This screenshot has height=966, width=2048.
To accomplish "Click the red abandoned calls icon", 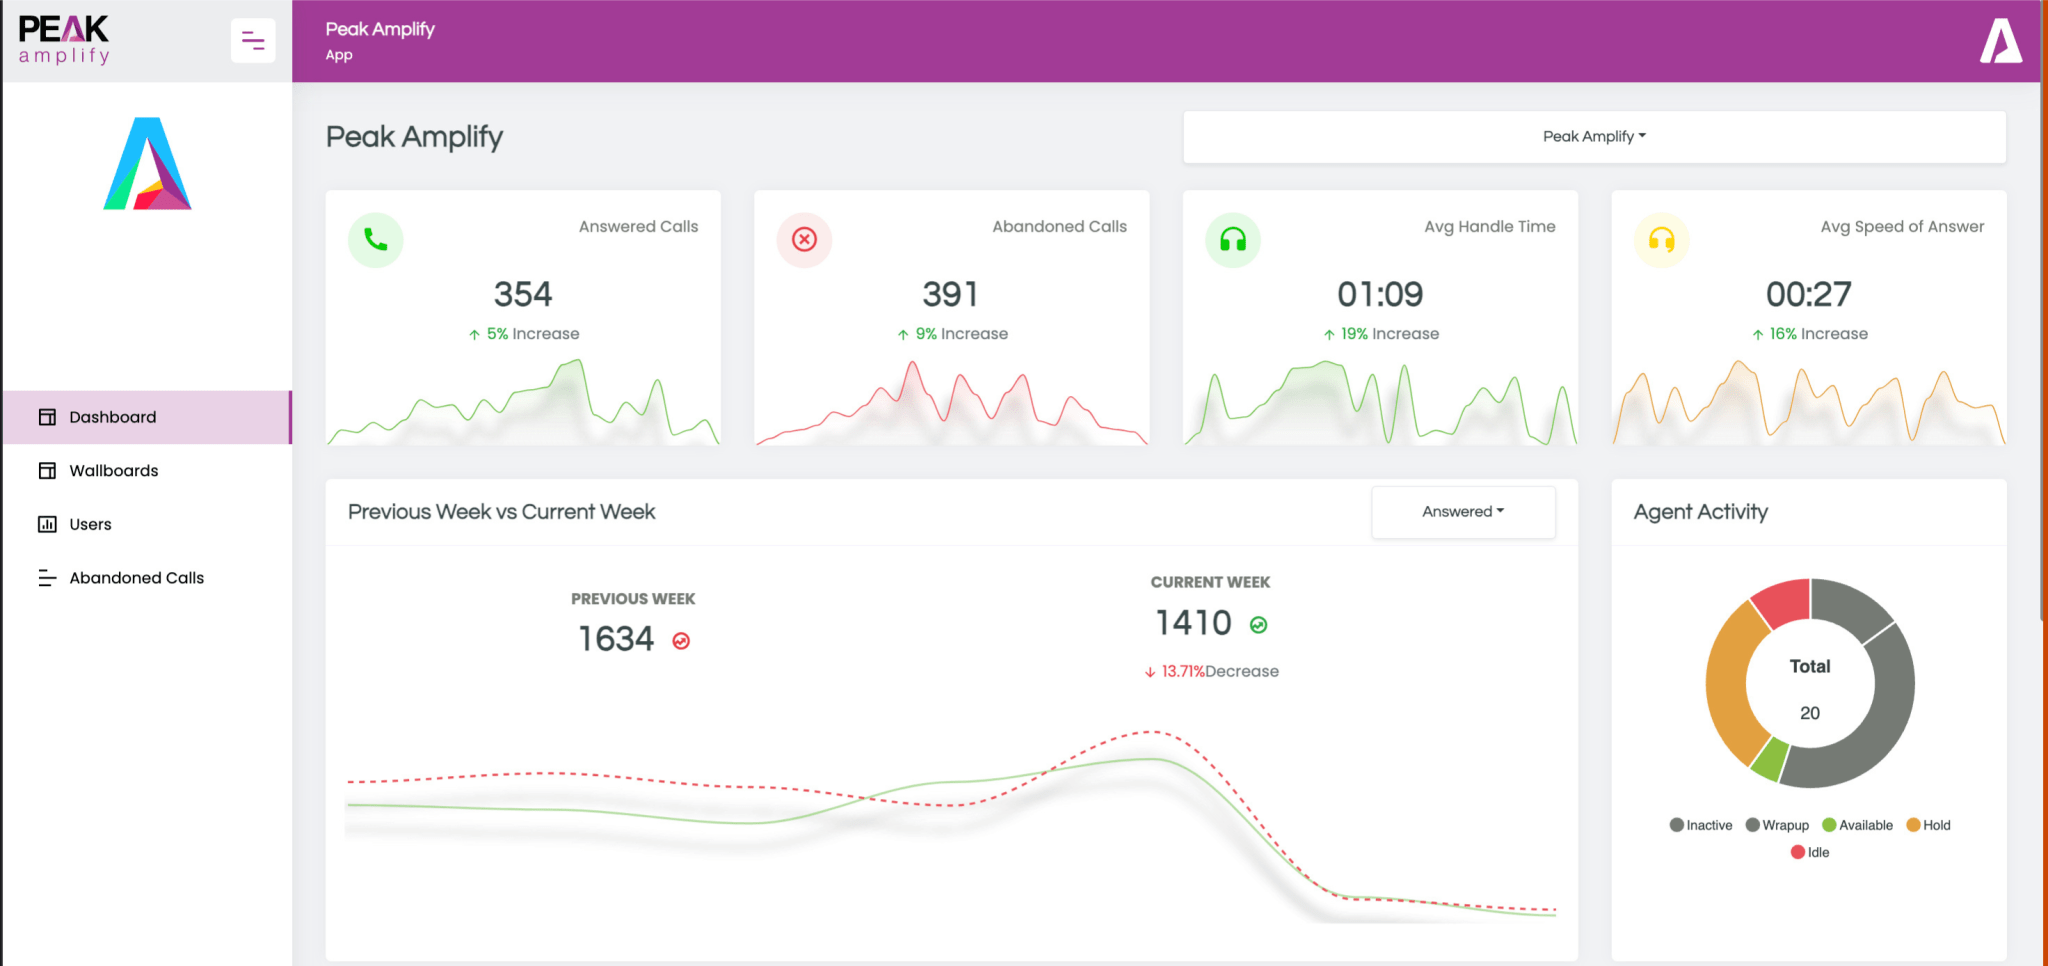I will pos(804,240).
